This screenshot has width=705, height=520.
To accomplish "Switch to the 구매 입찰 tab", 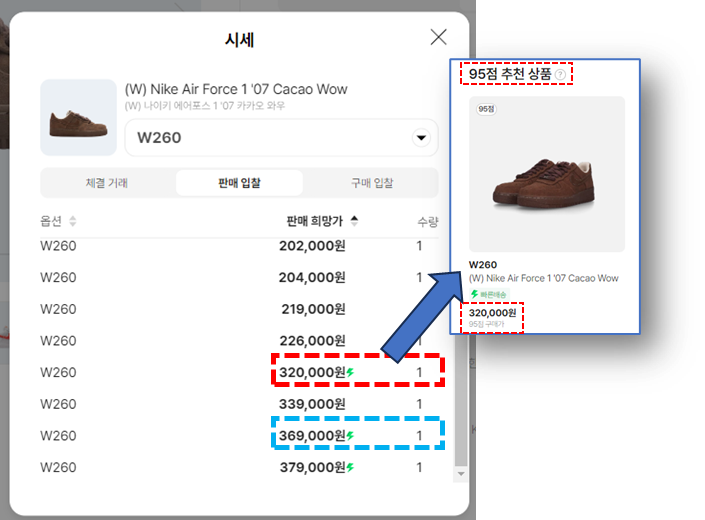I will (x=372, y=183).
